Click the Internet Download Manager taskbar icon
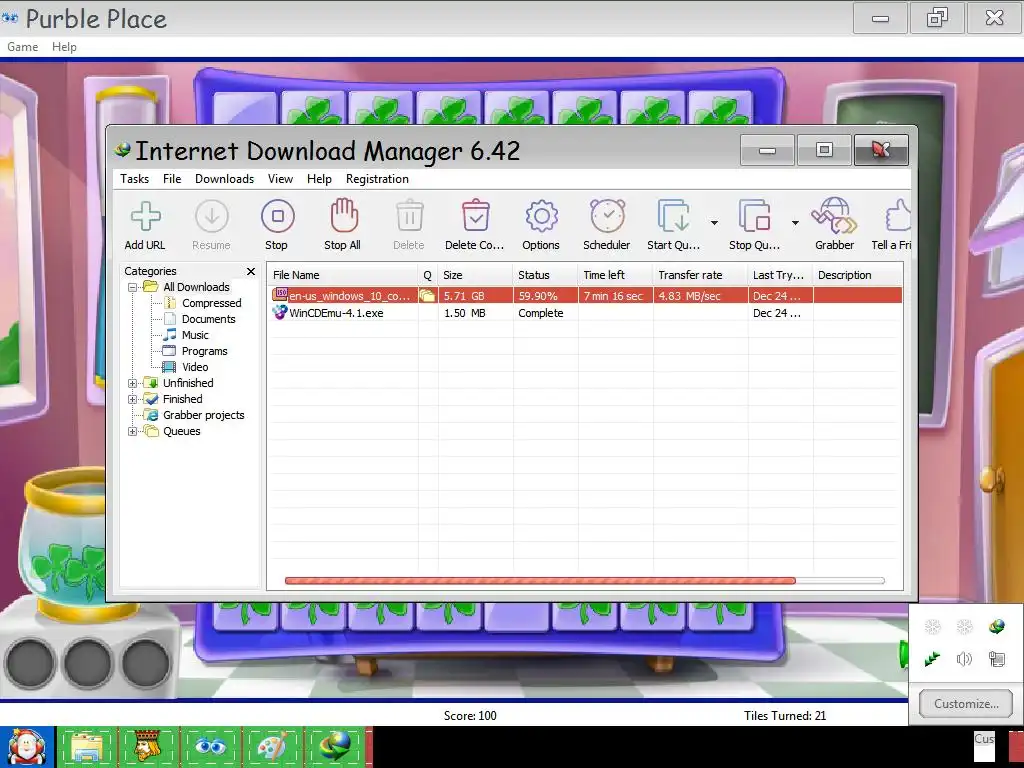Image resolution: width=1024 pixels, height=768 pixels. (334, 747)
